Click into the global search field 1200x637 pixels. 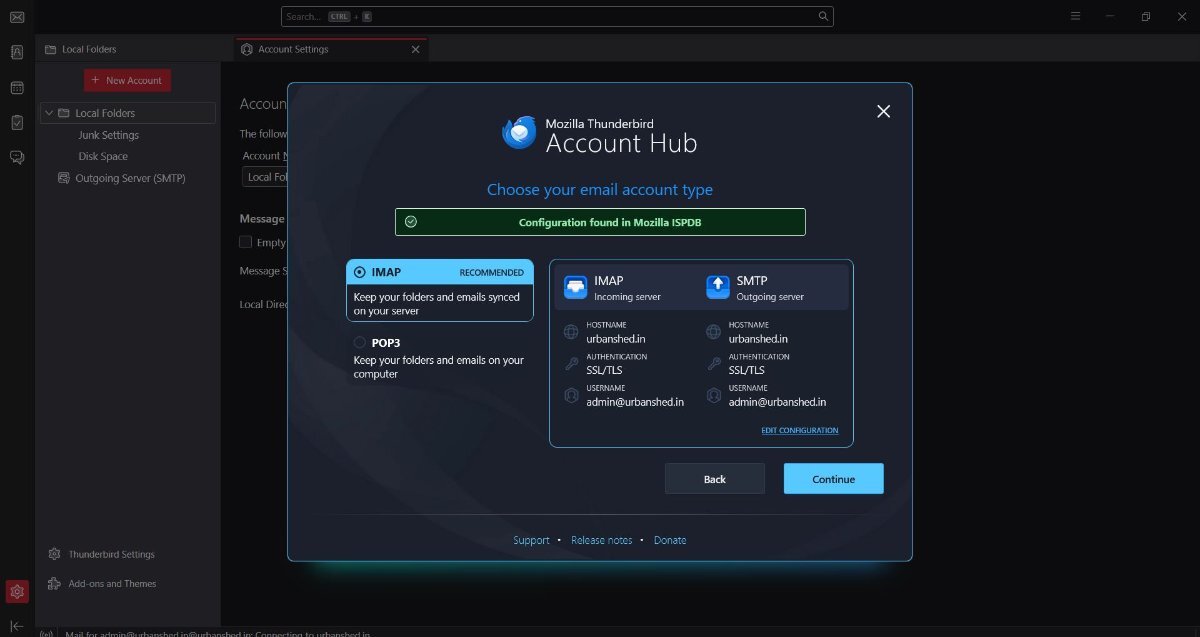coord(557,17)
